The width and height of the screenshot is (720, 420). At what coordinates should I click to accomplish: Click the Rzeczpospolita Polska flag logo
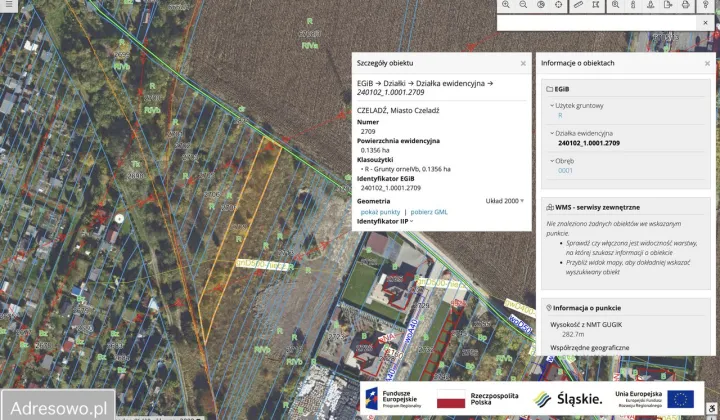tap(478, 399)
